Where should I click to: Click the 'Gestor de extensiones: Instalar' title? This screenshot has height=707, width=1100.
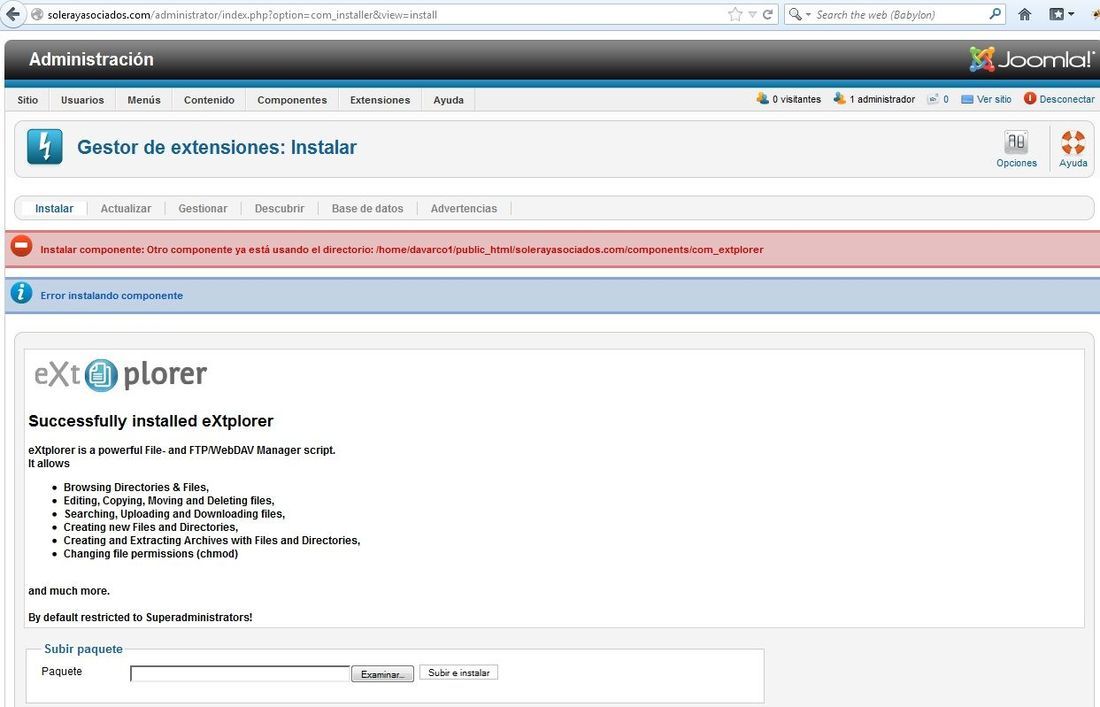(217, 147)
